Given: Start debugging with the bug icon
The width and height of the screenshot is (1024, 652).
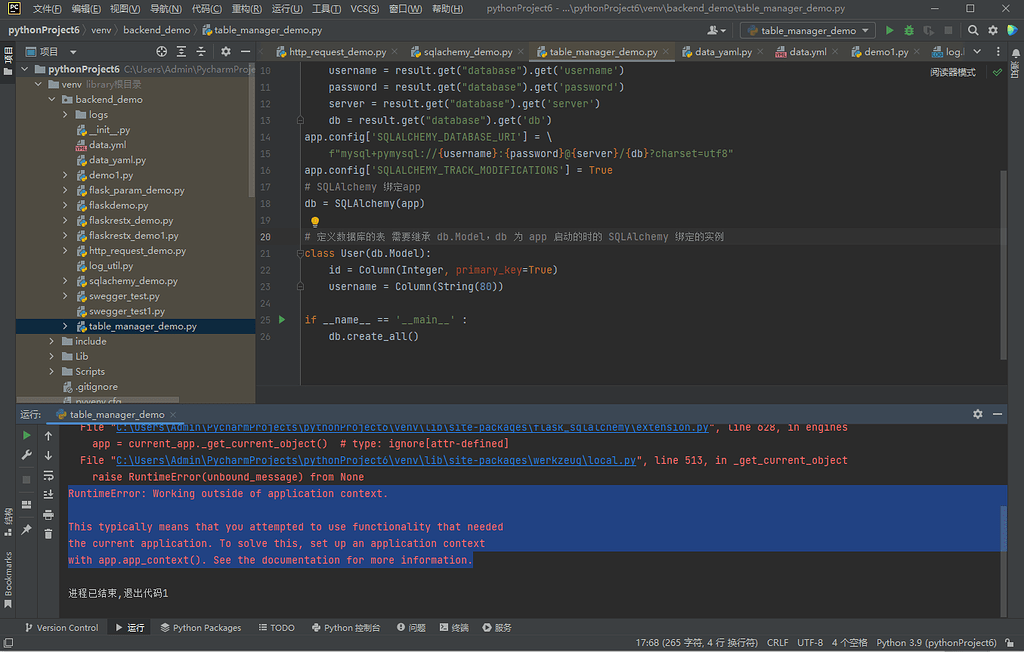Looking at the screenshot, I should point(909,30).
